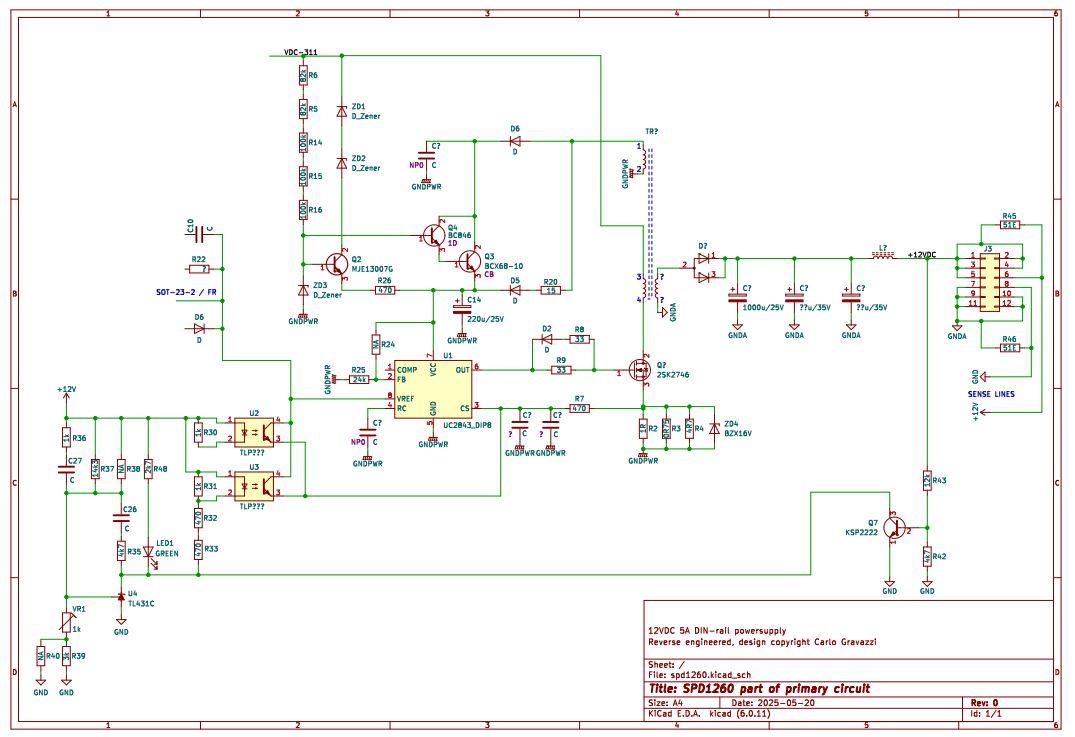The image size is (1075, 737).
Task: Select the U2 optocoupler symbol
Action: (x=254, y=432)
